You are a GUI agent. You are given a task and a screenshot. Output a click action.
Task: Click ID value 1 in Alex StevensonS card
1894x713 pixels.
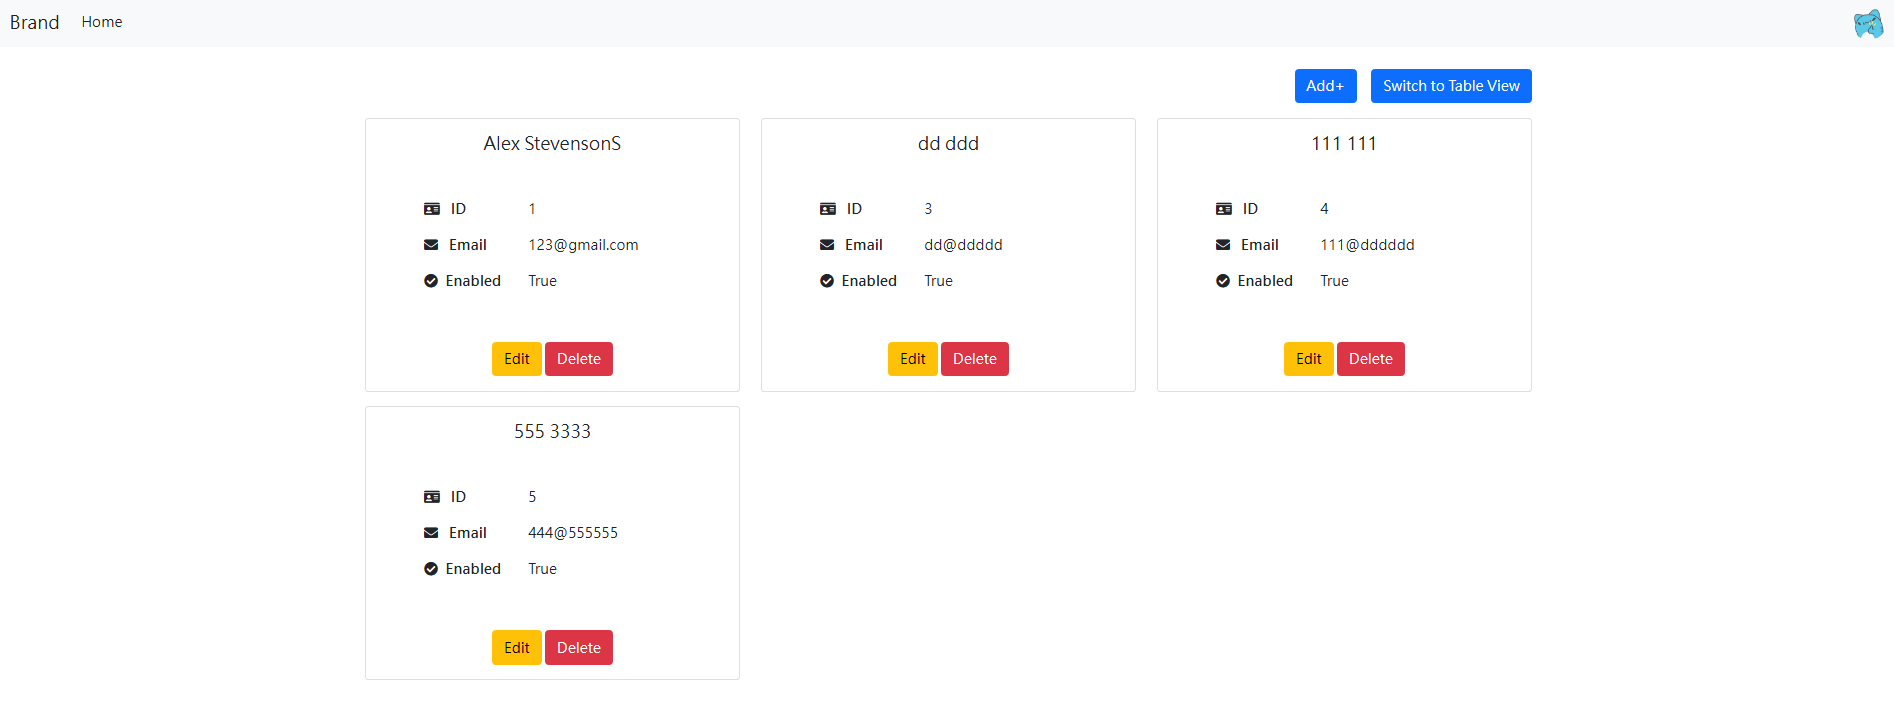click(x=532, y=209)
